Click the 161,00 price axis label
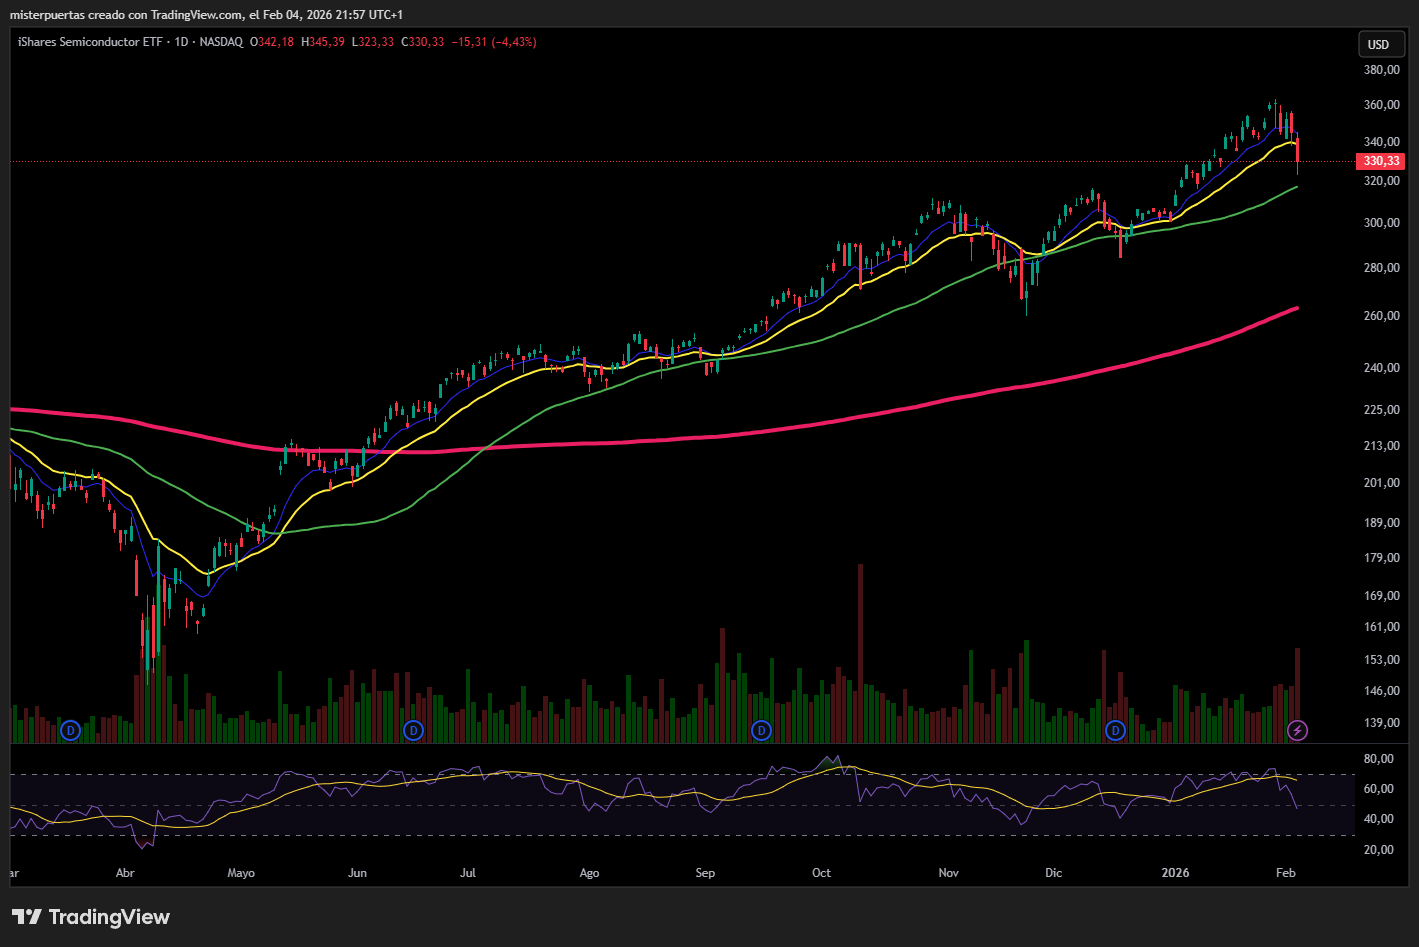 1381,627
